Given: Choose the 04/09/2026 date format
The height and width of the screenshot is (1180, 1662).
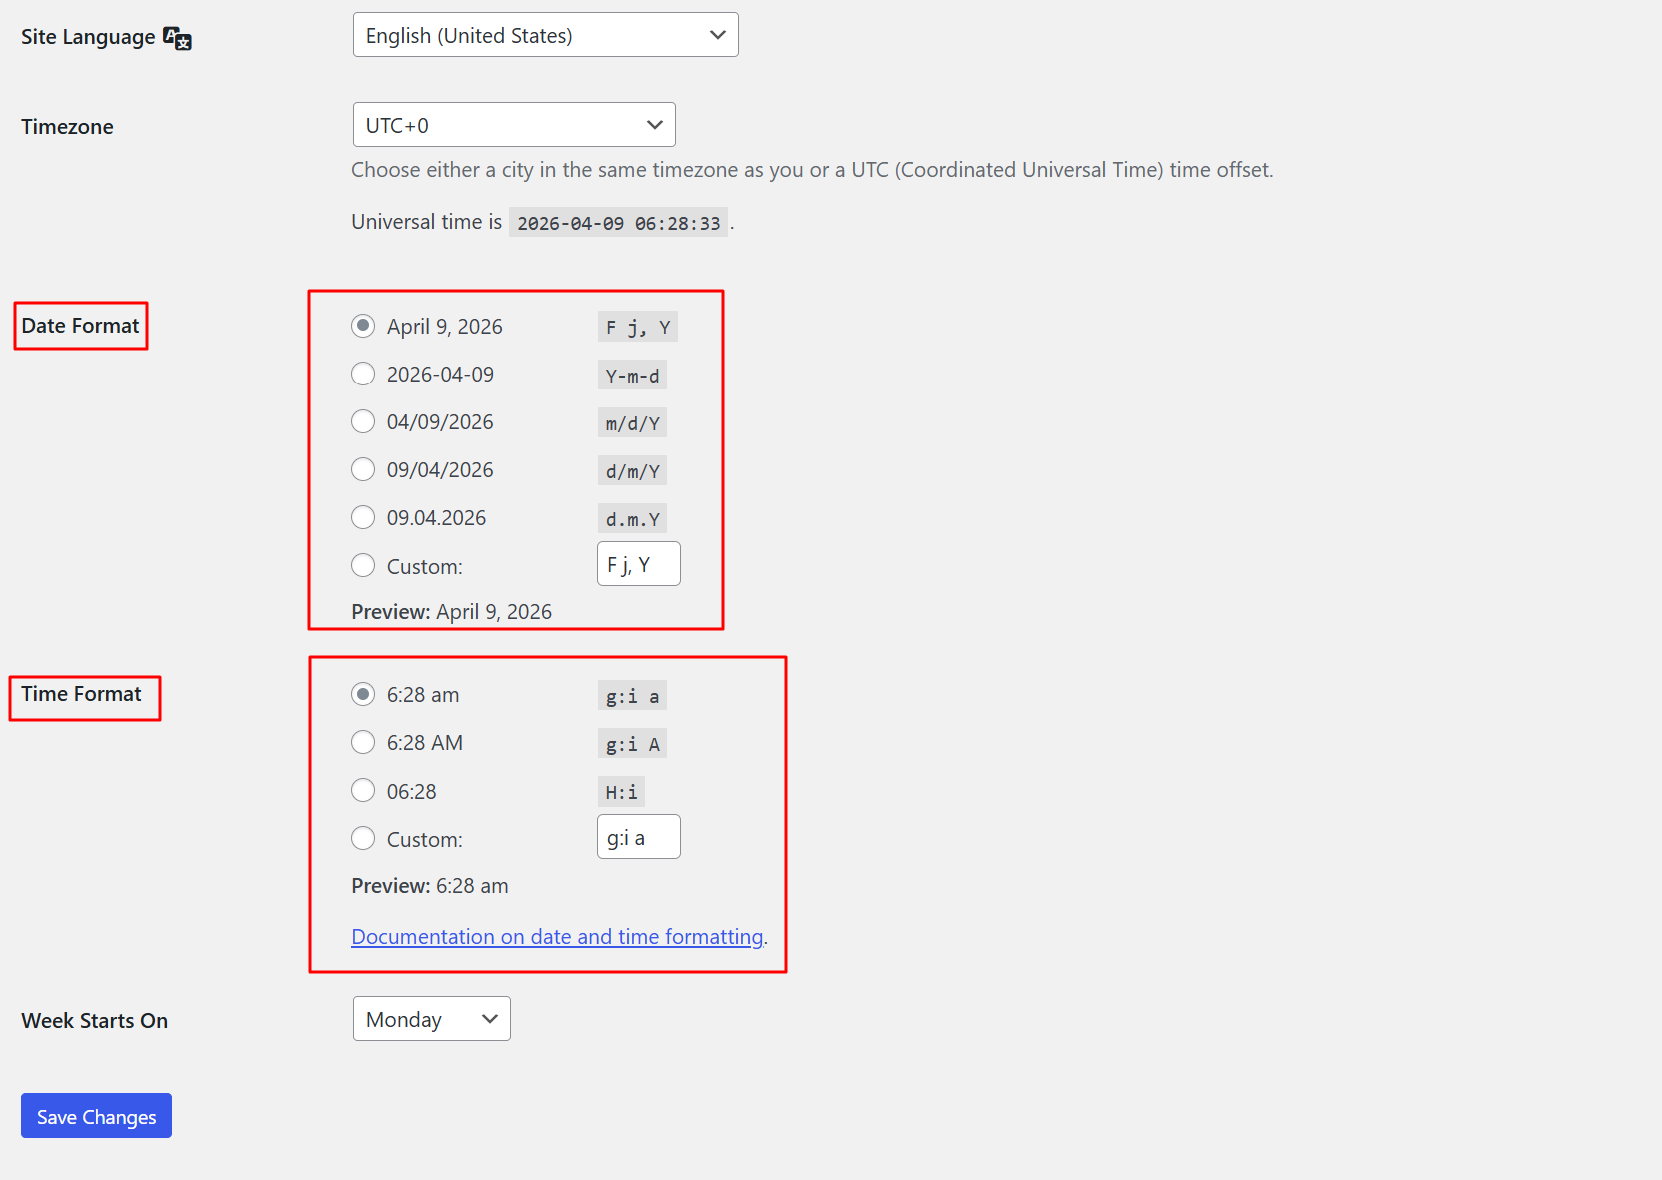Looking at the screenshot, I should [363, 421].
